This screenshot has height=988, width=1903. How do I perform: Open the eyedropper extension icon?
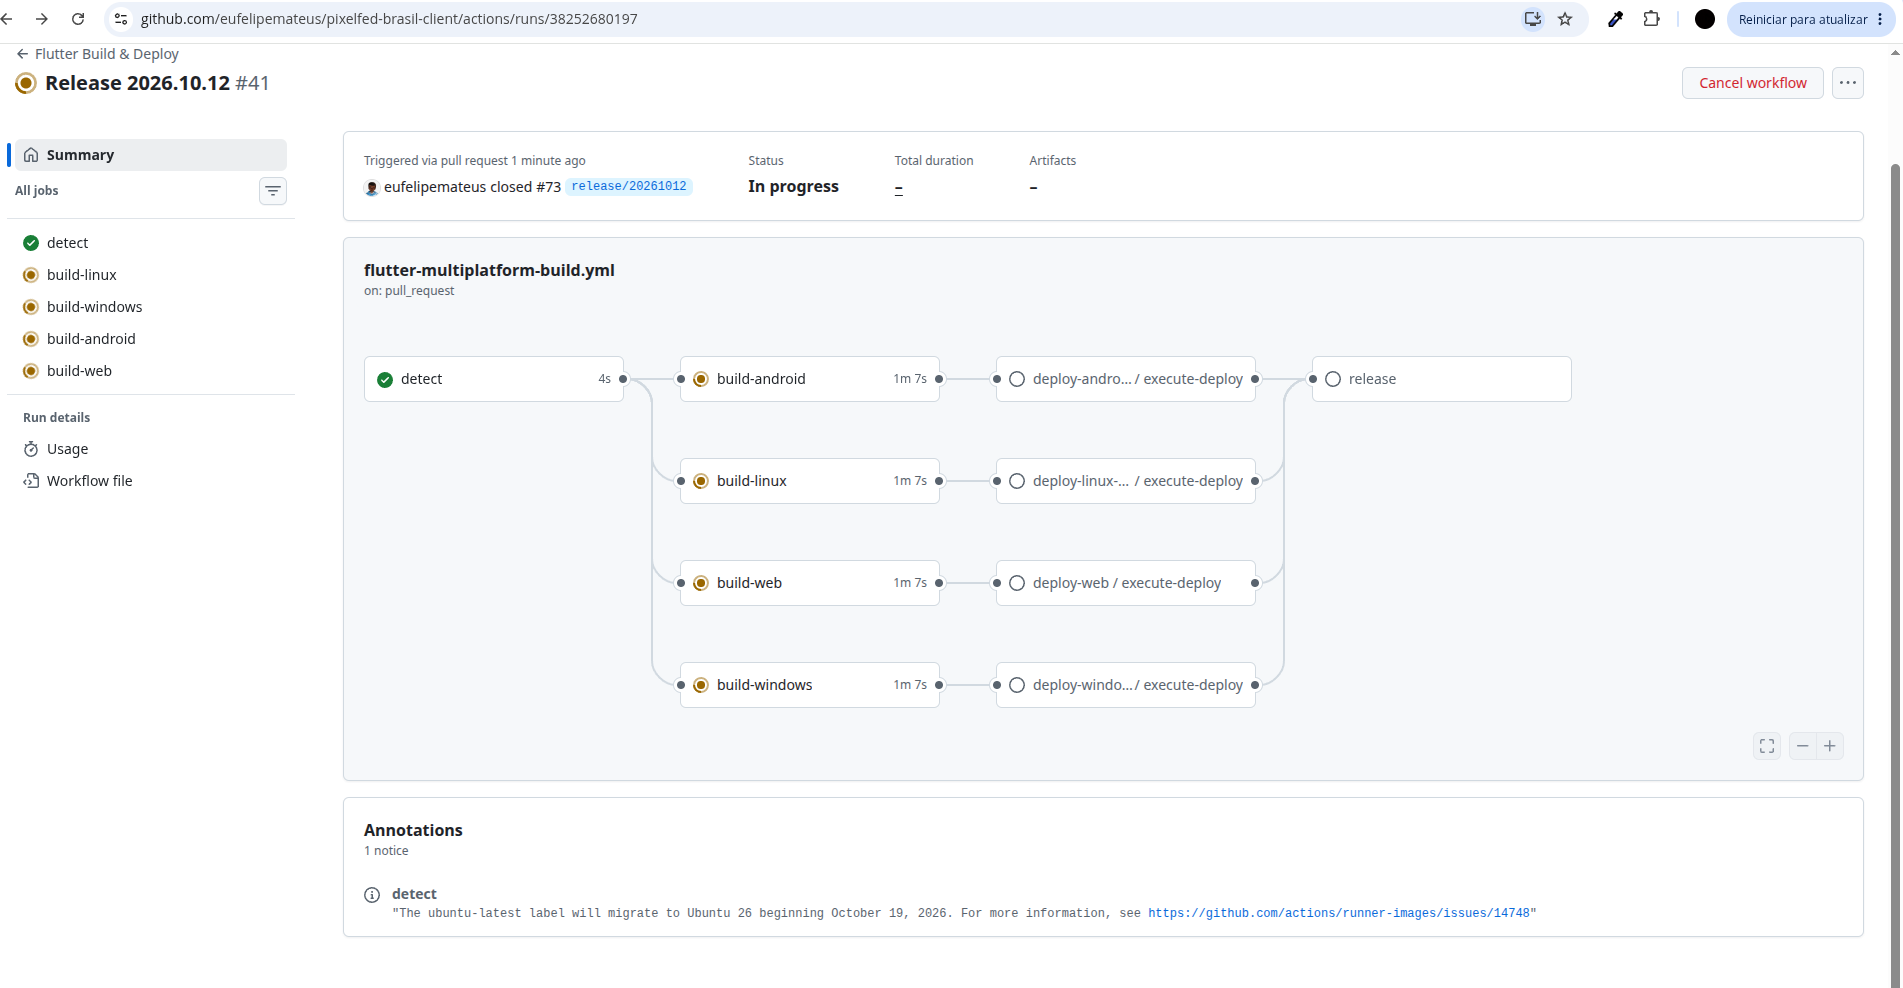(x=1615, y=19)
